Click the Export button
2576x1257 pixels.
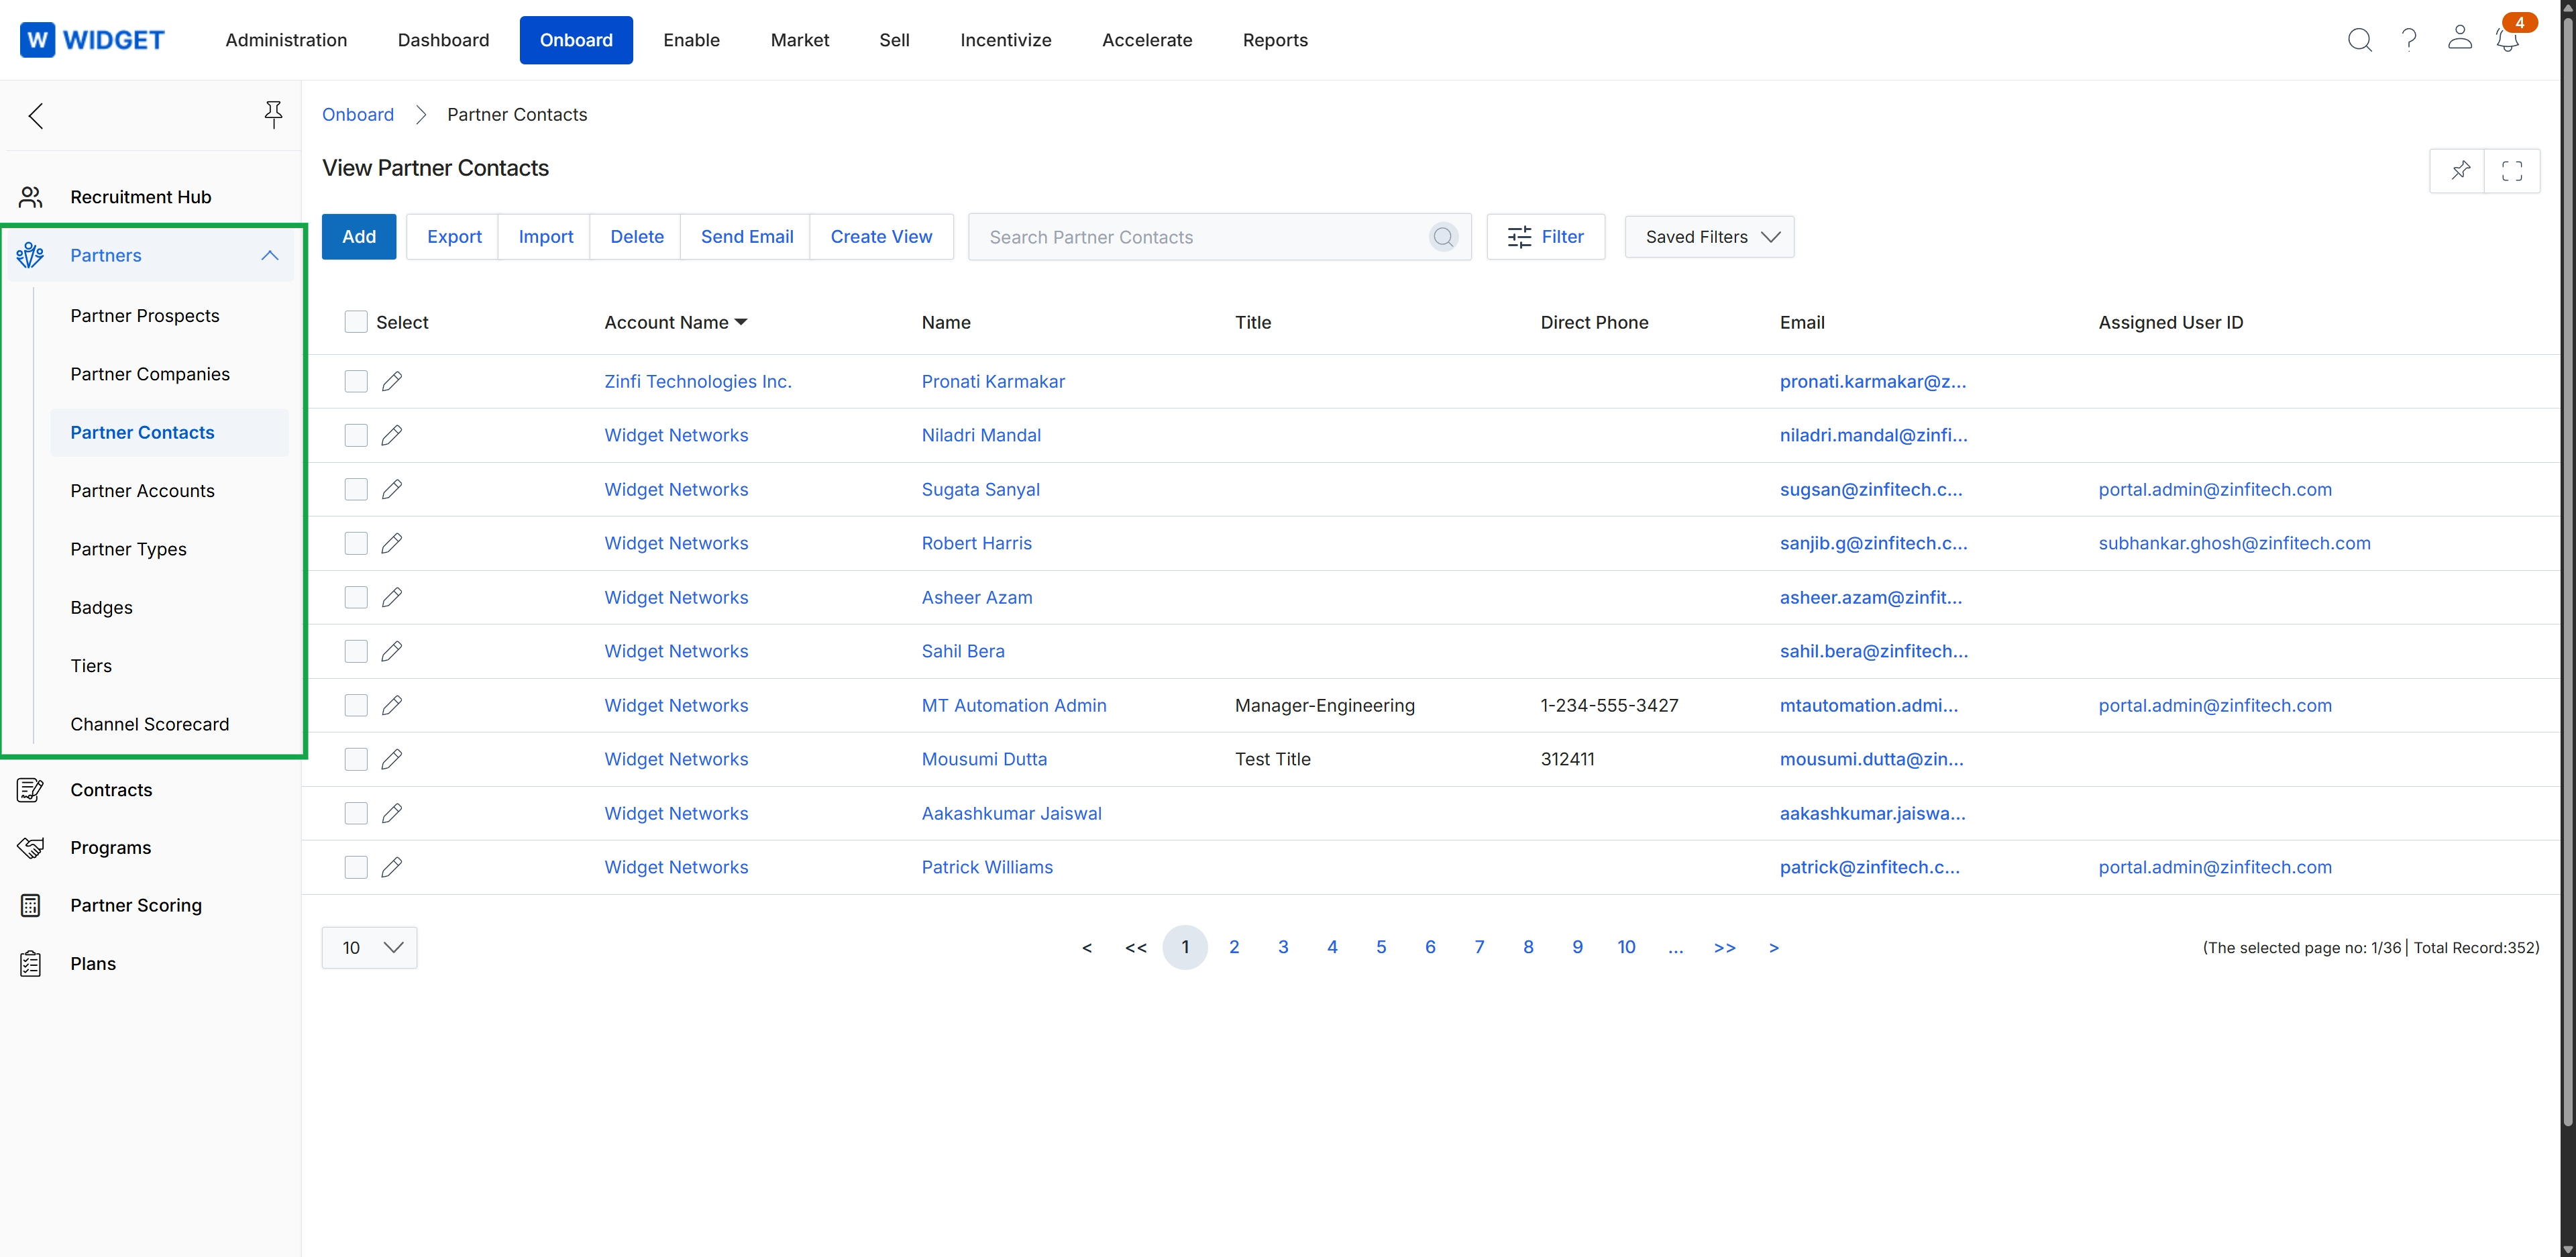[454, 237]
